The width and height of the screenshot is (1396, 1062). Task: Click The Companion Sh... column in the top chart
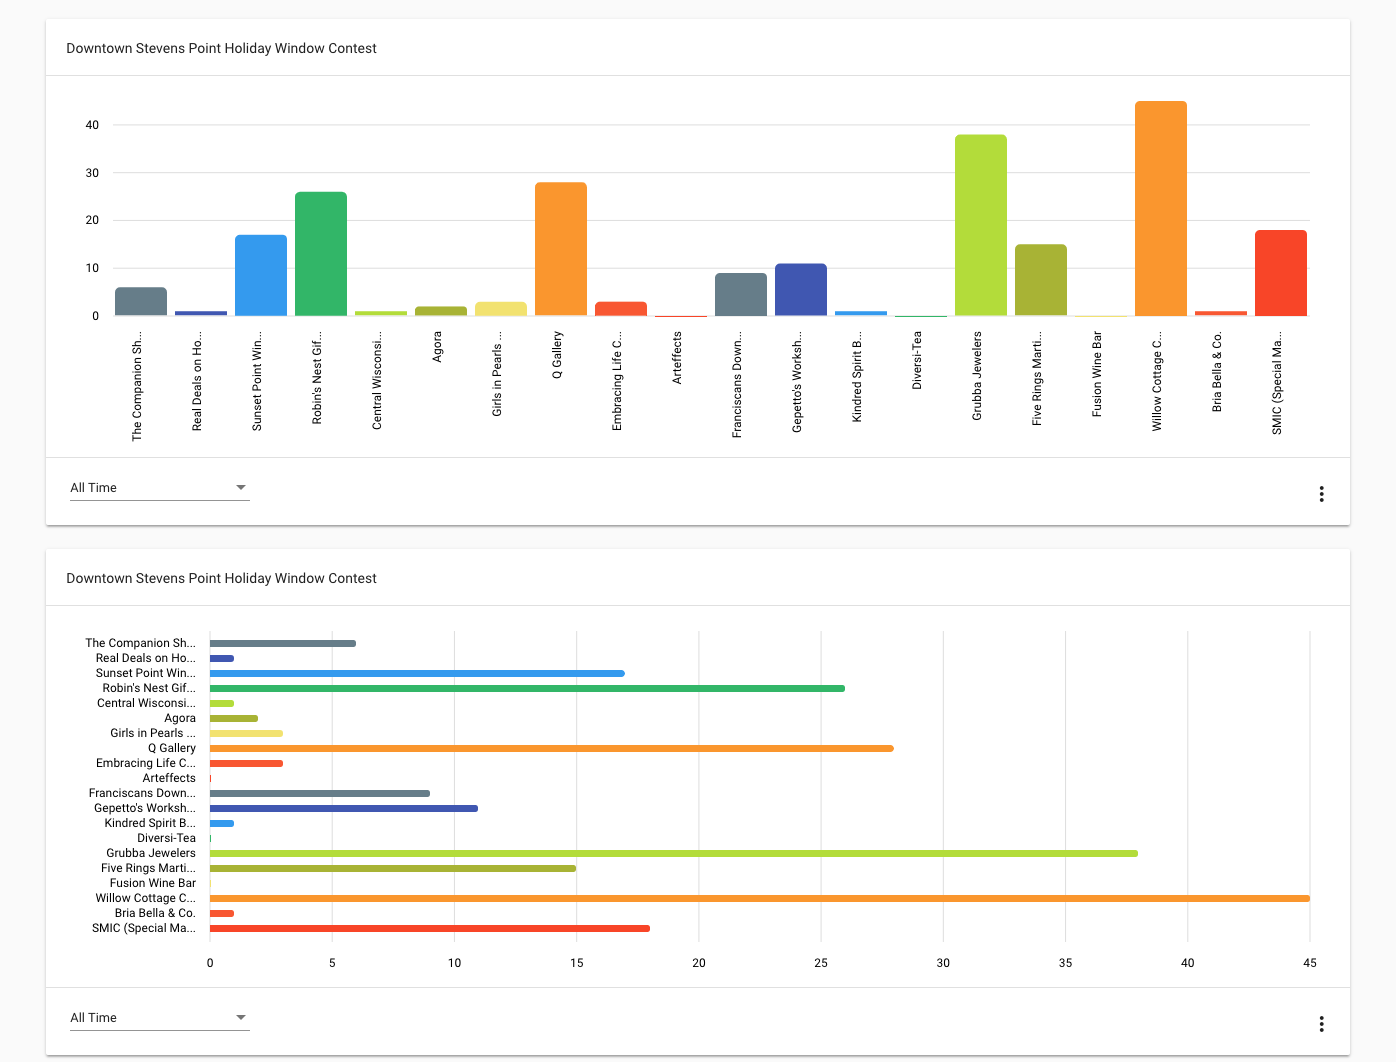pyautogui.click(x=141, y=302)
